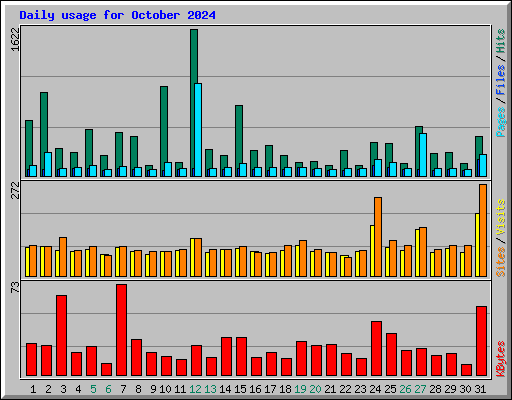Click the green day 27 axis label
Viewport: 512px width, 400px height.
click(x=420, y=389)
